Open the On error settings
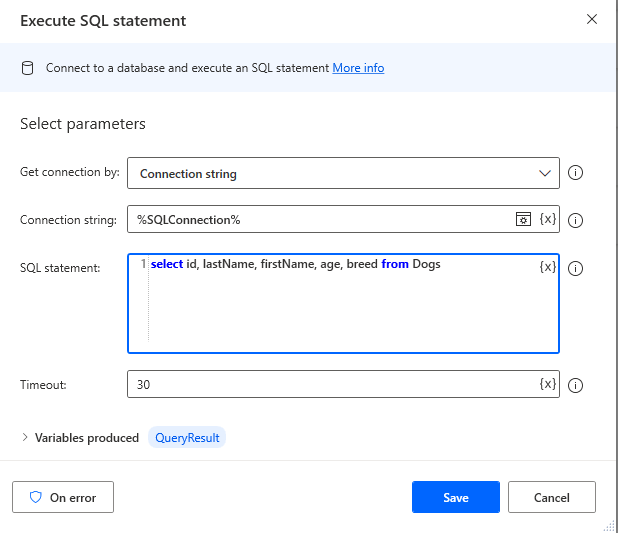 (x=63, y=497)
